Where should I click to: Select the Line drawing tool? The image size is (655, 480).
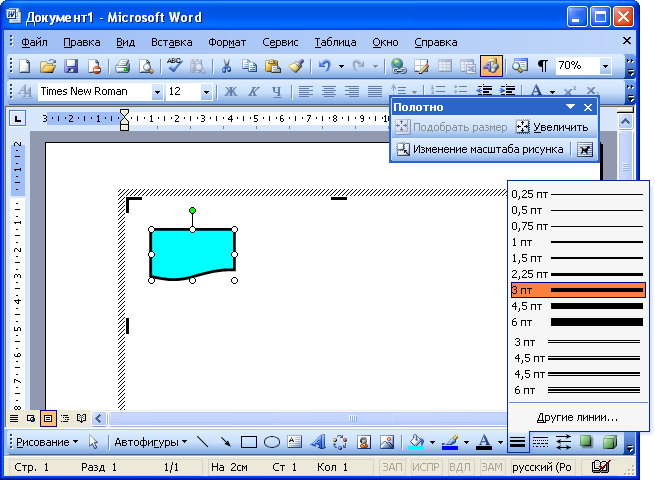coord(203,442)
